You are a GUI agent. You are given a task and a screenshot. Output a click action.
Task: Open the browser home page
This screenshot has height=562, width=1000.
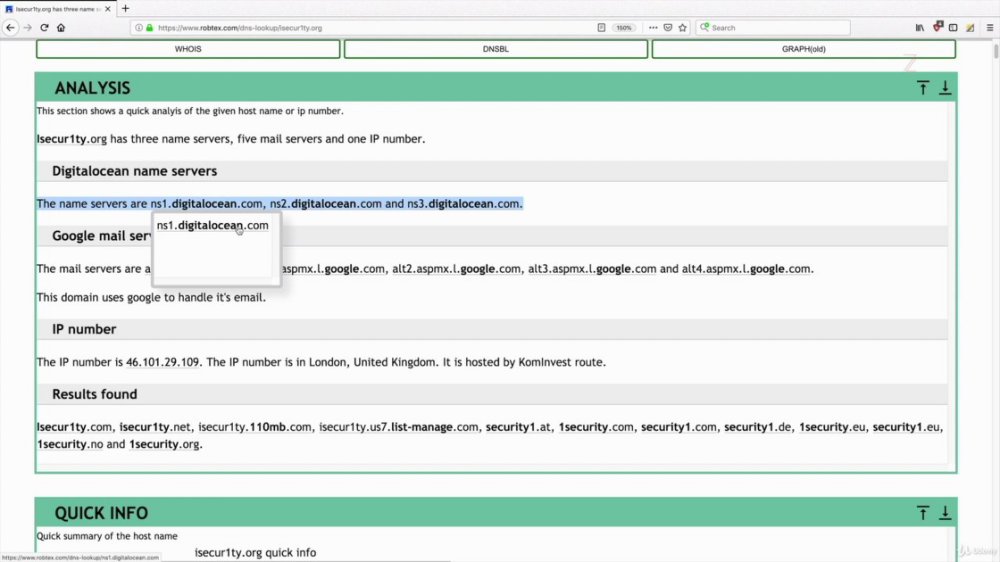click(61, 27)
